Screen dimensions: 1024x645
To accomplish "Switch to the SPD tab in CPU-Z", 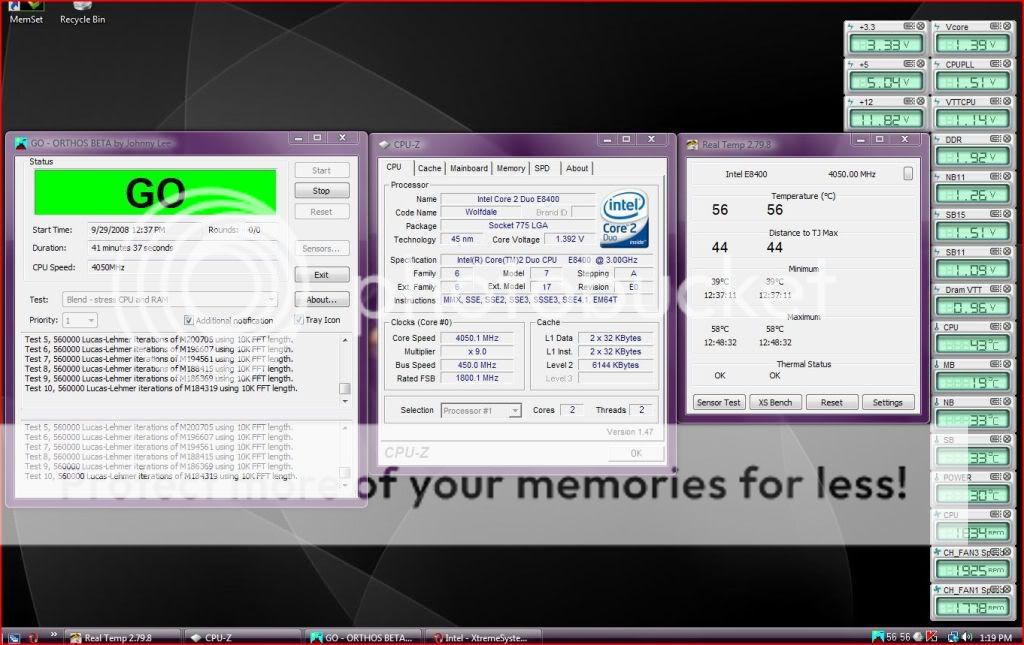I will (542, 168).
